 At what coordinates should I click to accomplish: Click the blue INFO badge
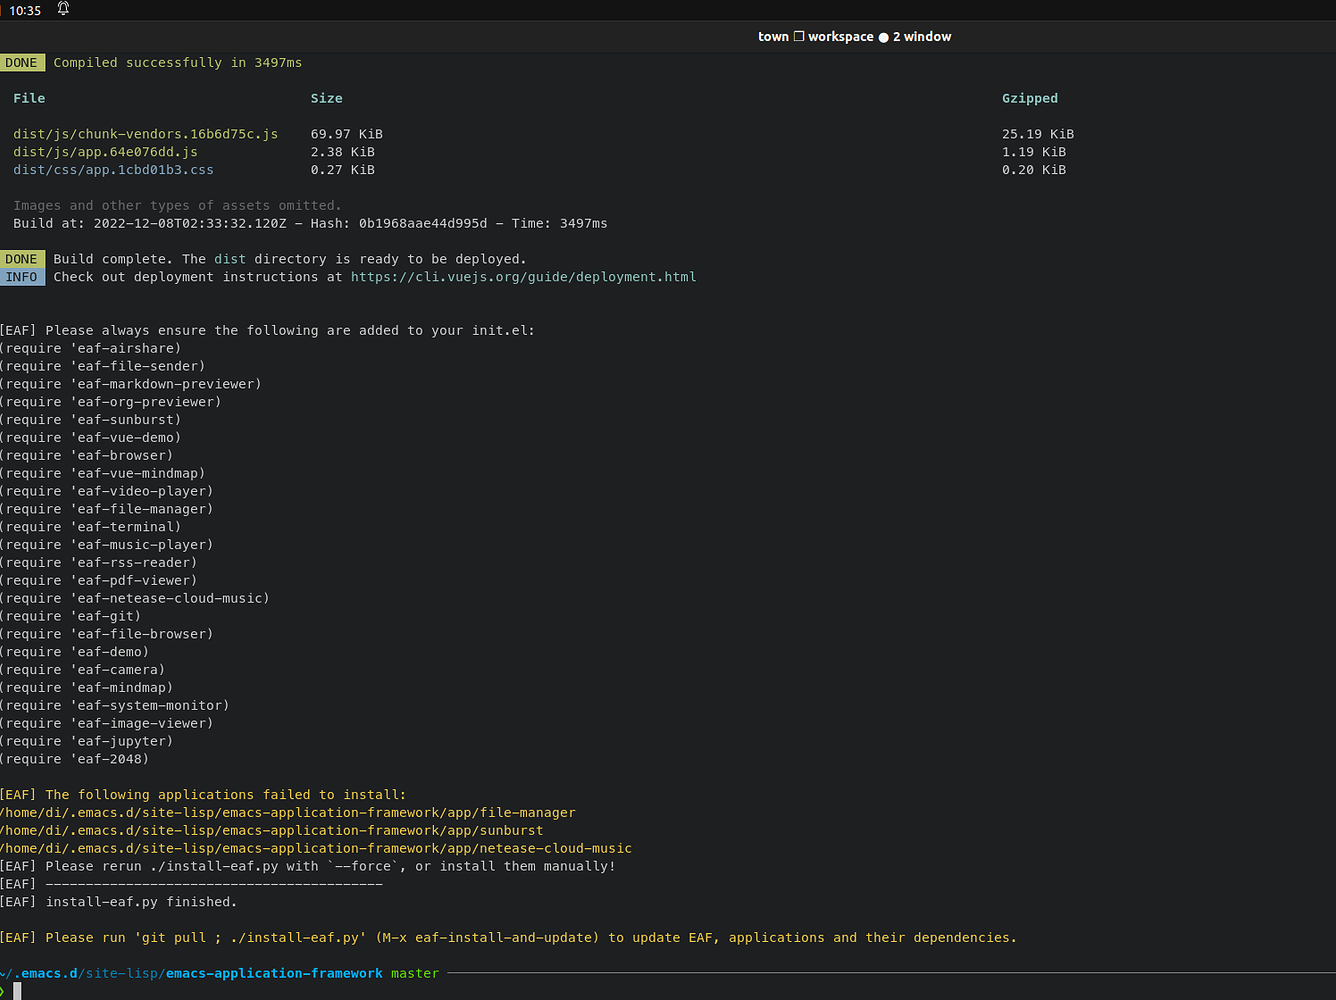(x=22, y=277)
